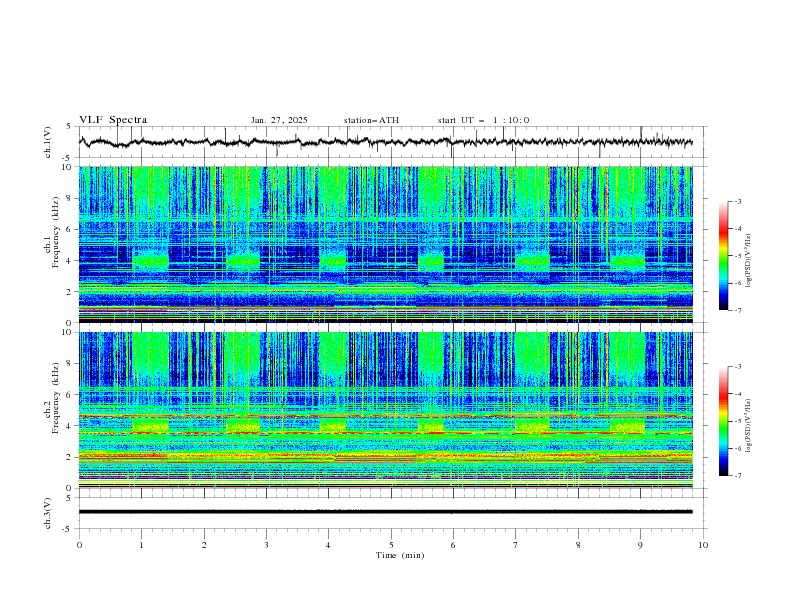Click the "7" tick on the time axis
Viewport: 792px width, 612px height.
tap(516, 545)
